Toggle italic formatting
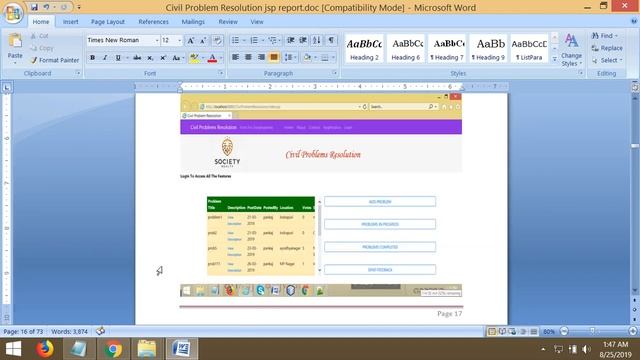The height and width of the screenshot is (360, 640). 105,58
